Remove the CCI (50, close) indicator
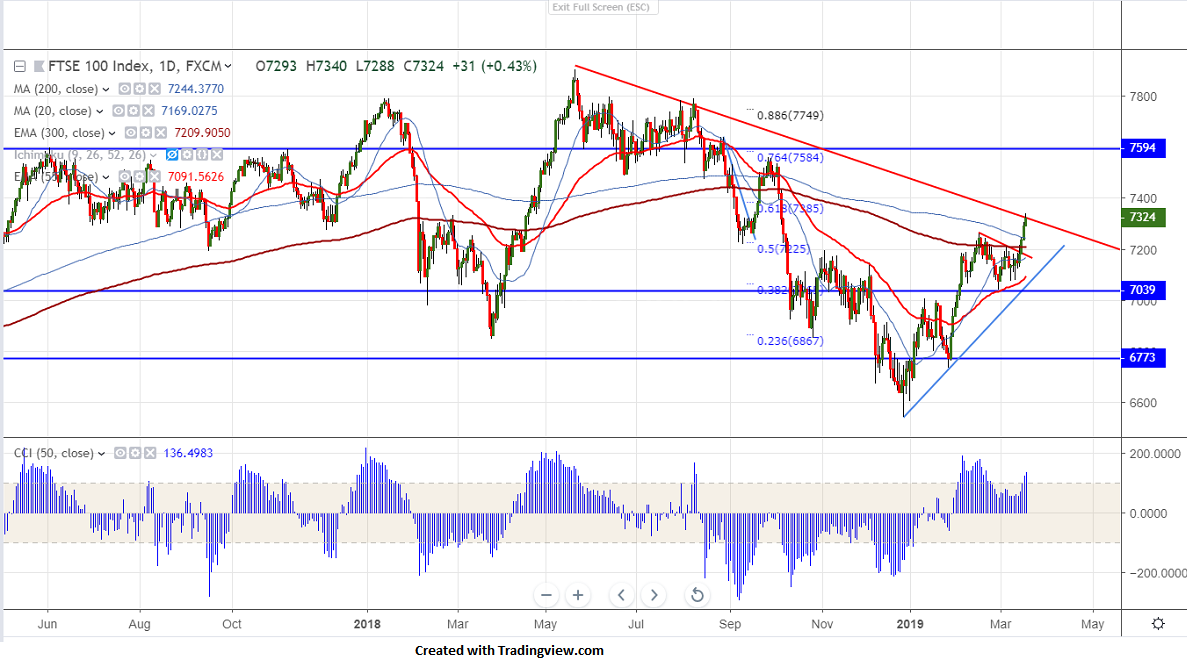Viewport: 1187px width, 663px height. 150,453
